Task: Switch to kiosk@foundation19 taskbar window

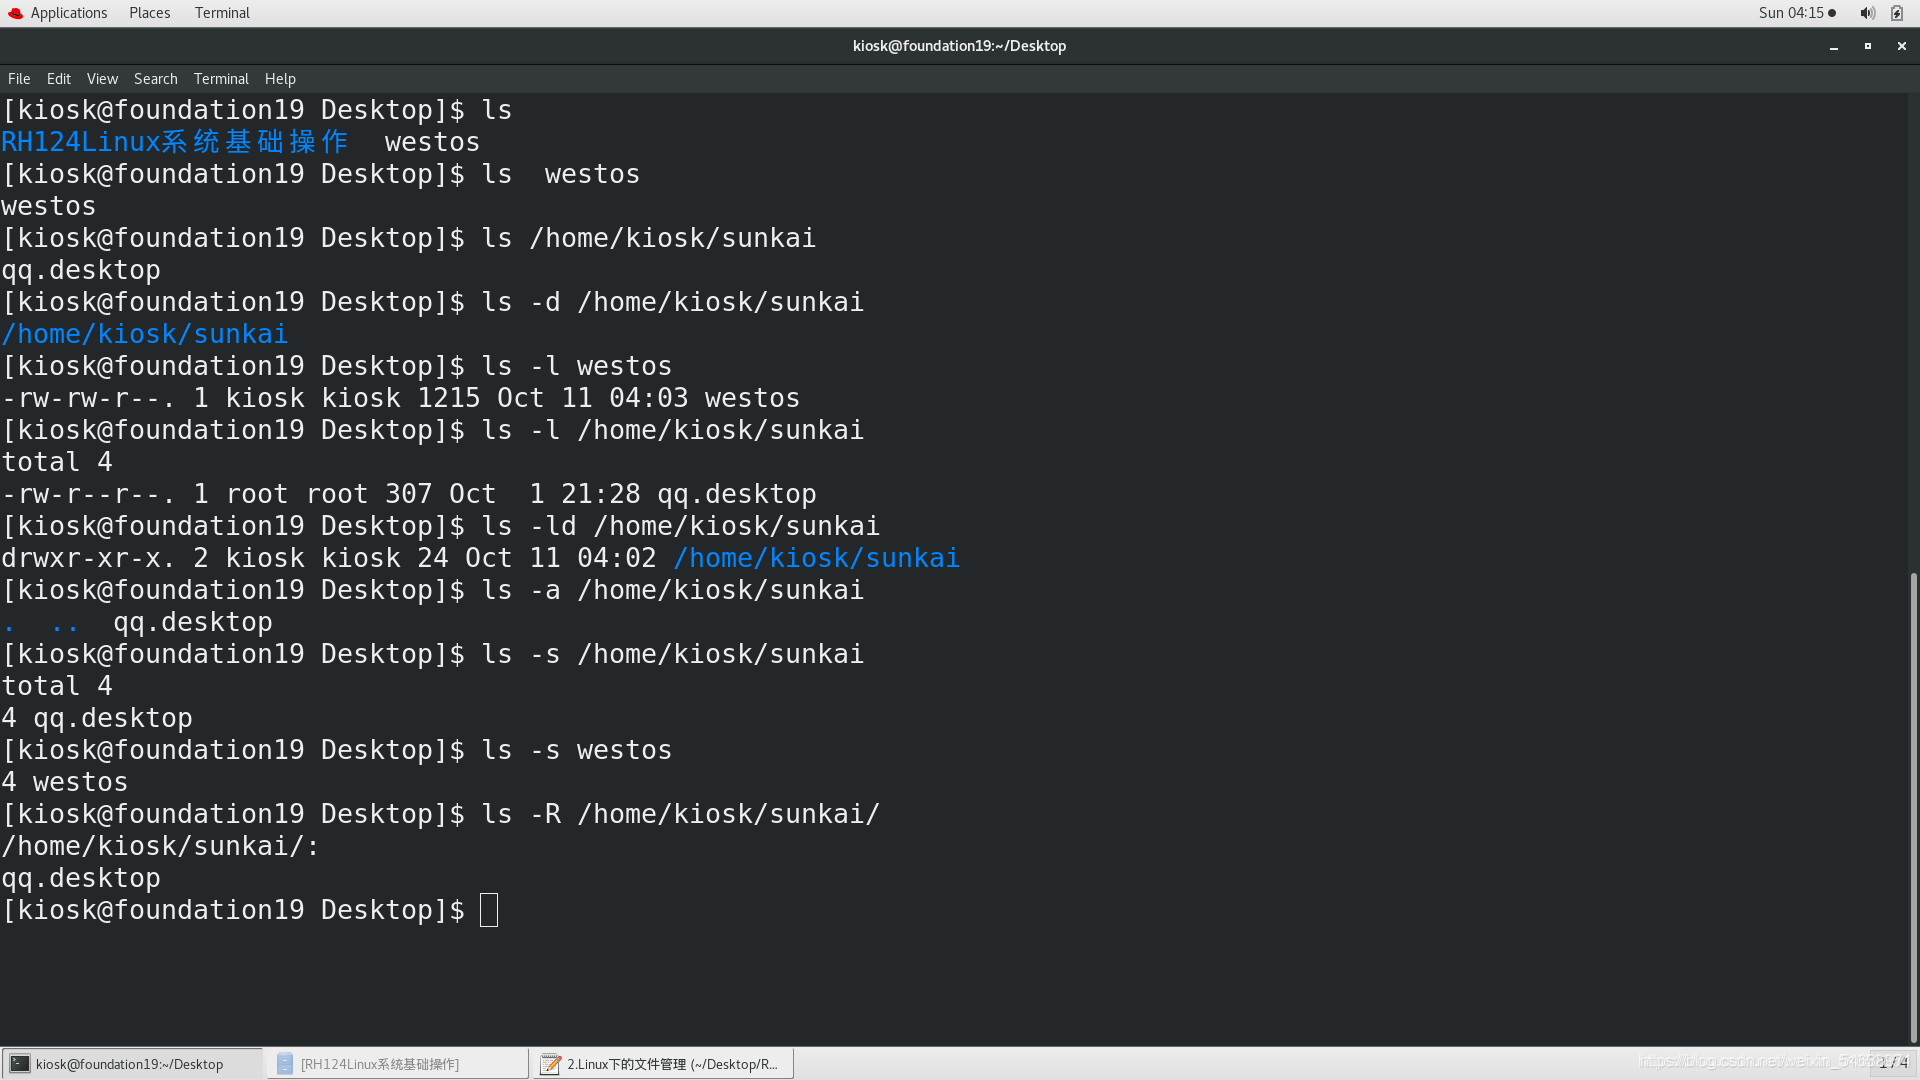Action: 132,1064
